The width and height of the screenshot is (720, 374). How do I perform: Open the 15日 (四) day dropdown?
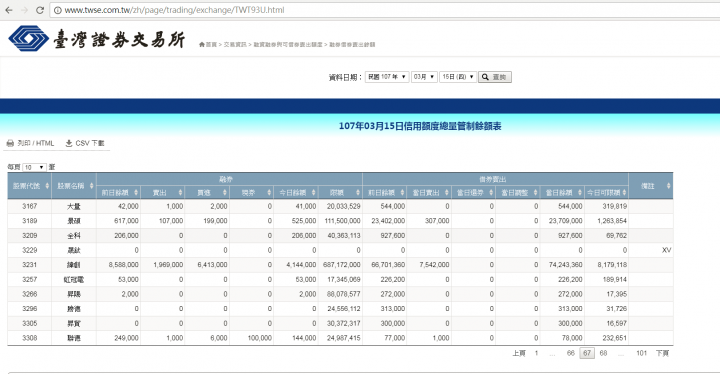(458, 77)
